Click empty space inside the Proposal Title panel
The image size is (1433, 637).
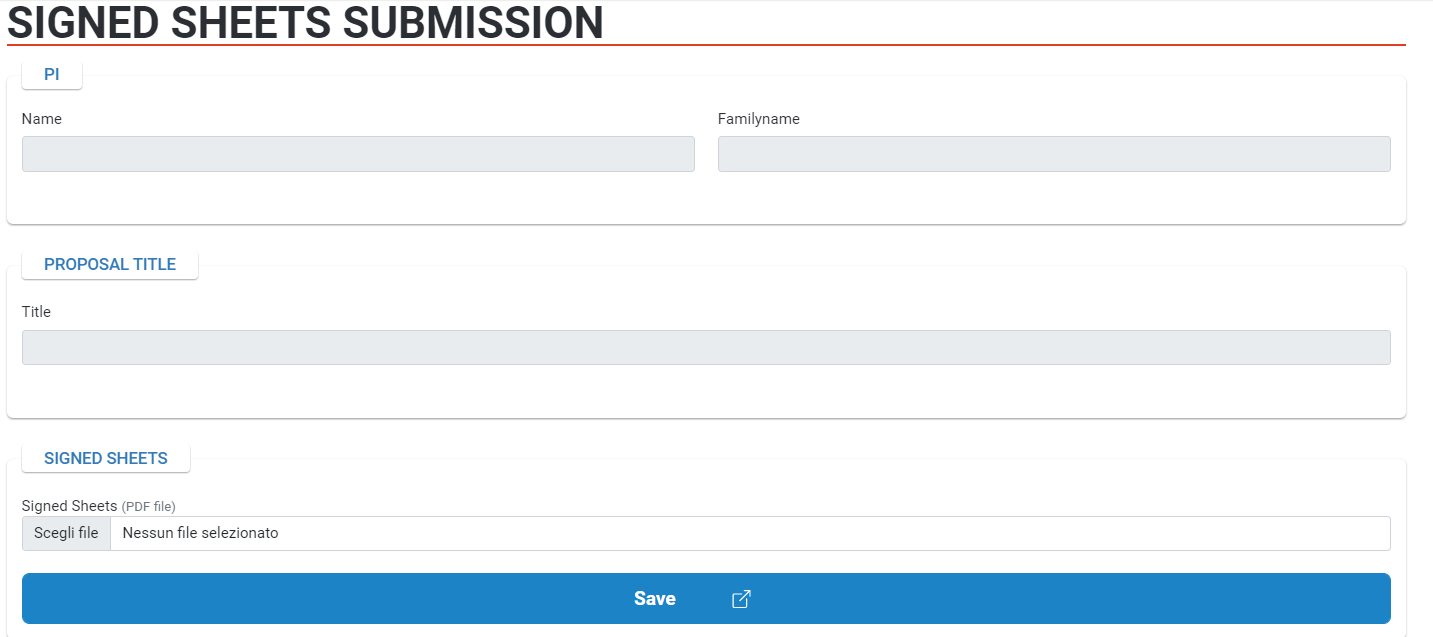[x=706, y=392]
